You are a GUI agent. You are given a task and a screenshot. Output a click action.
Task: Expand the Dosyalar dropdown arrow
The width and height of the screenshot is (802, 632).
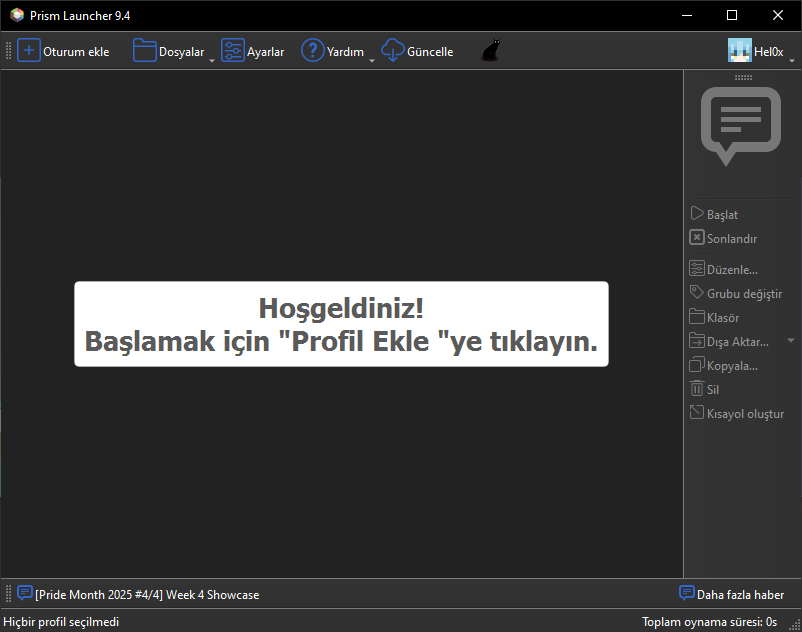(x=212, y=60)
